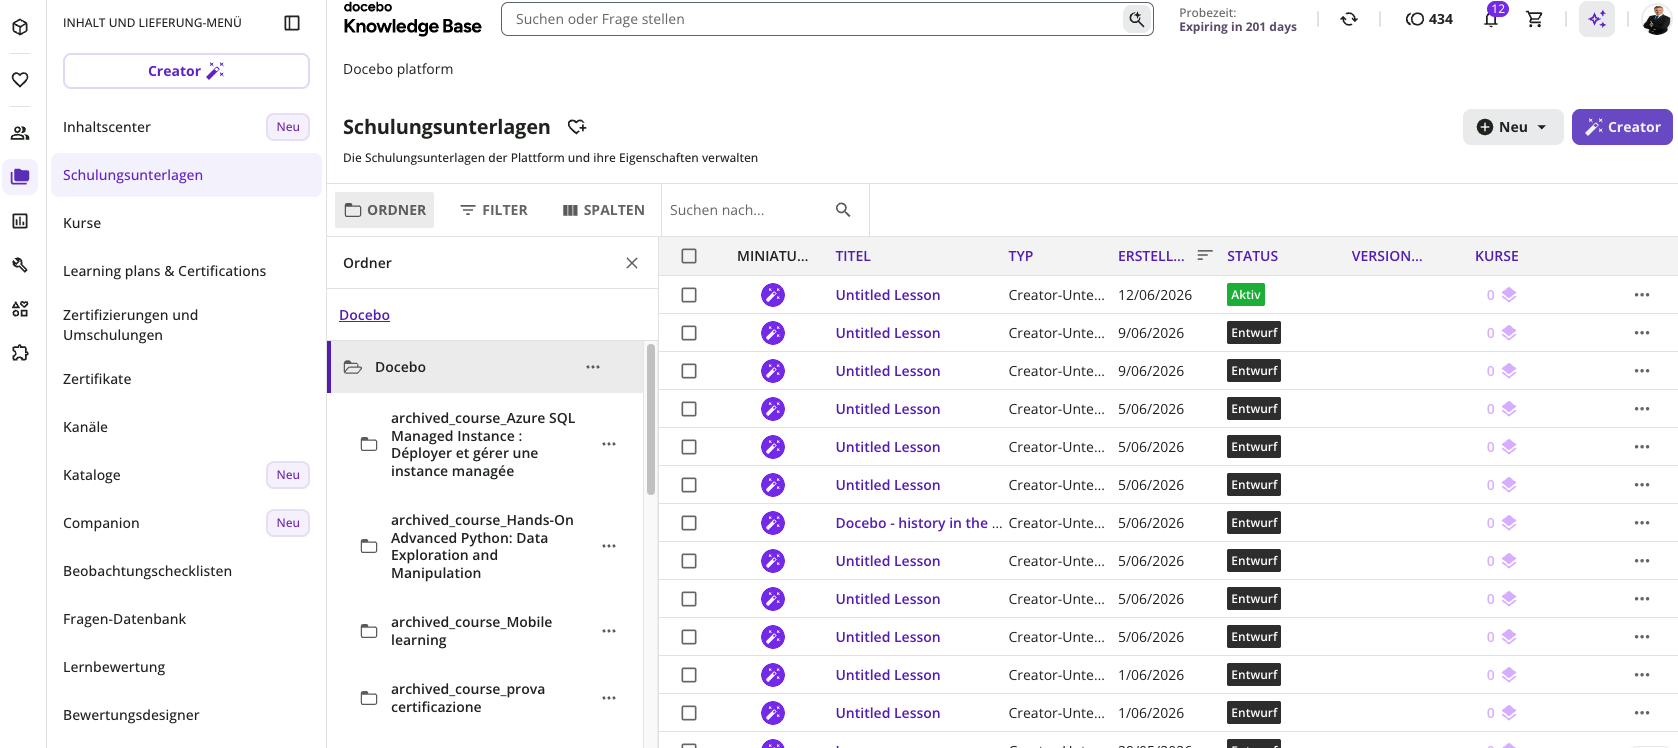Open more options for Docebo folder
The height and width of the screenshot is (748, 1678).
coord(593,367)
